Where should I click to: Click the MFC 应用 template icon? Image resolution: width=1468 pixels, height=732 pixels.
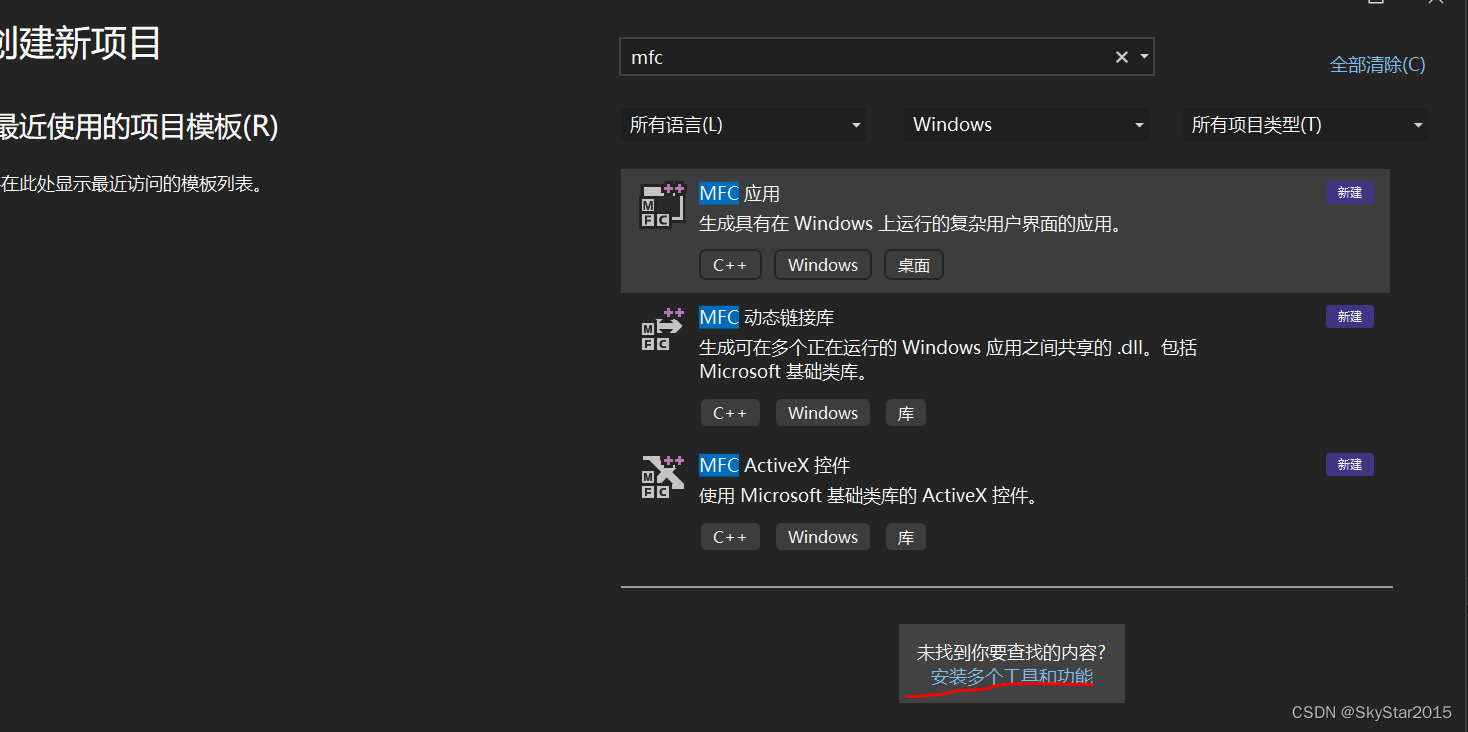click(x=663, y=205)
